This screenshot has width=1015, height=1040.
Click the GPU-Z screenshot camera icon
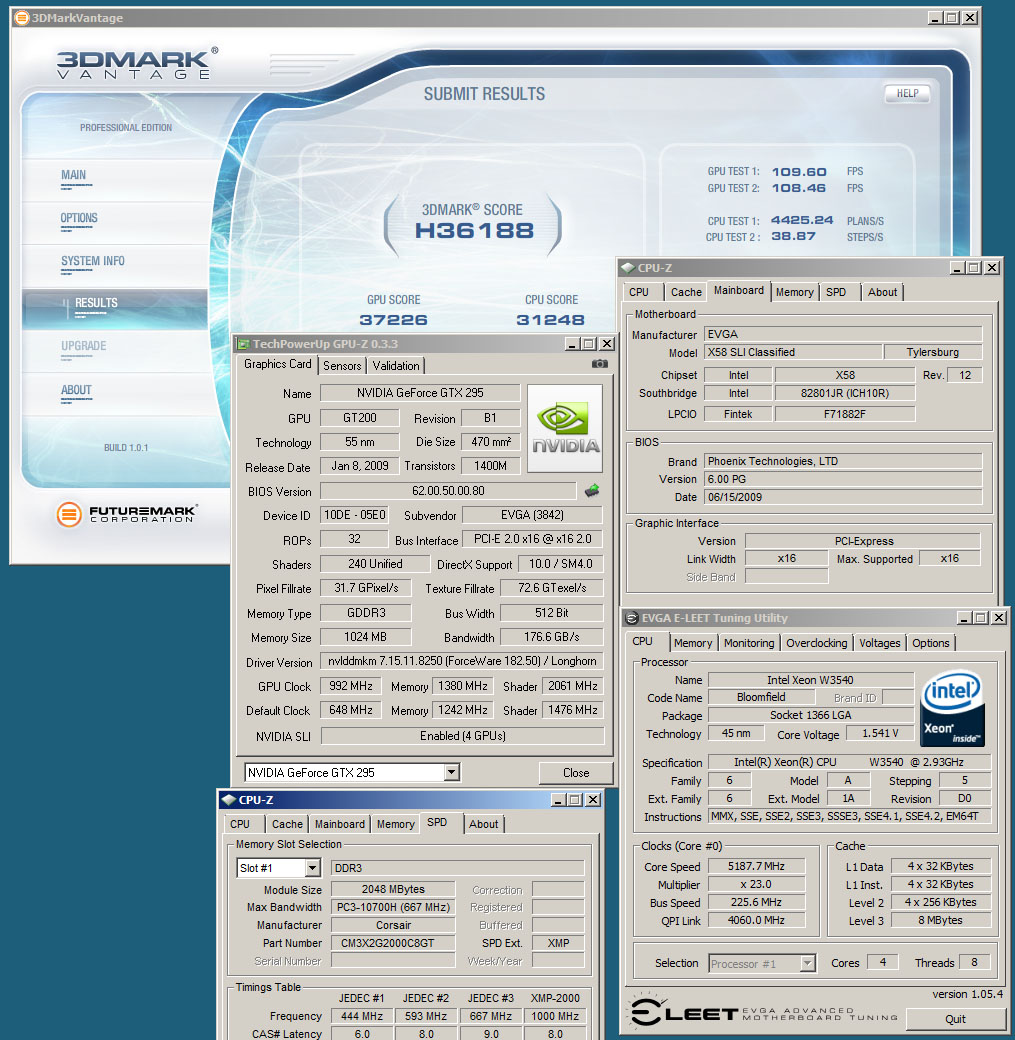(x=599, y=363)
